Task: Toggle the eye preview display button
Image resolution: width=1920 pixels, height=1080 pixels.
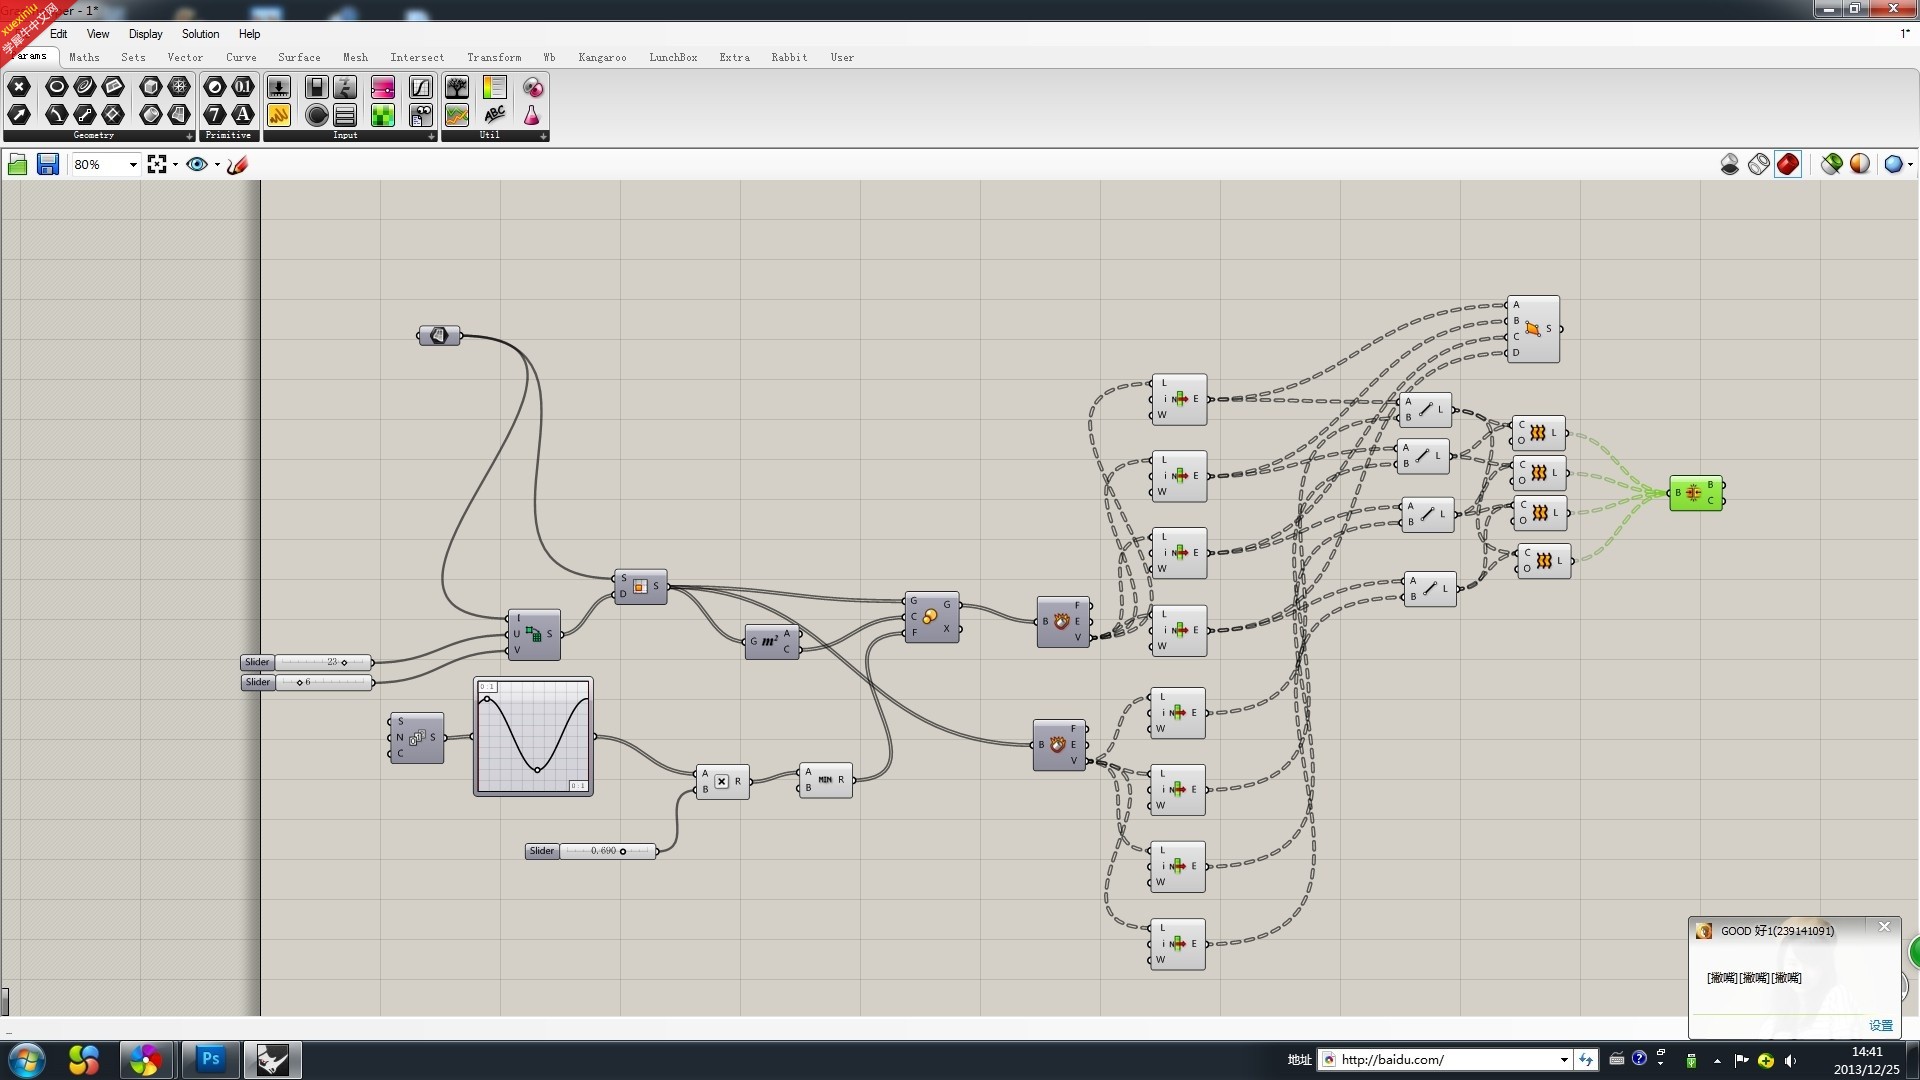Action: [197, 164]
